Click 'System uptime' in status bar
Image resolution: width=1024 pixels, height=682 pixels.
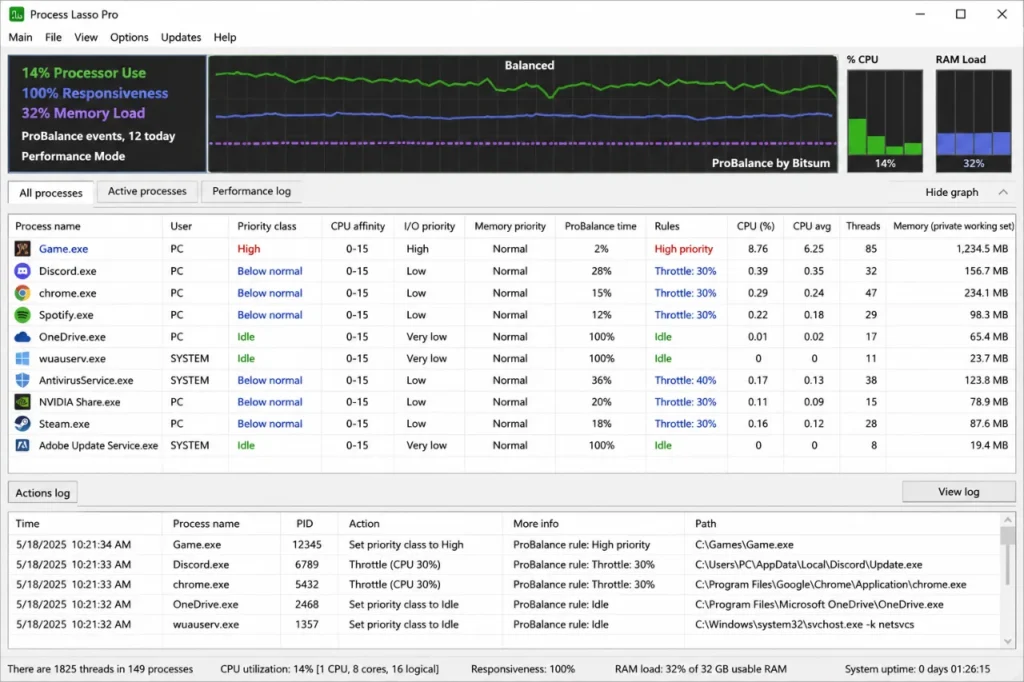point(917,669)
